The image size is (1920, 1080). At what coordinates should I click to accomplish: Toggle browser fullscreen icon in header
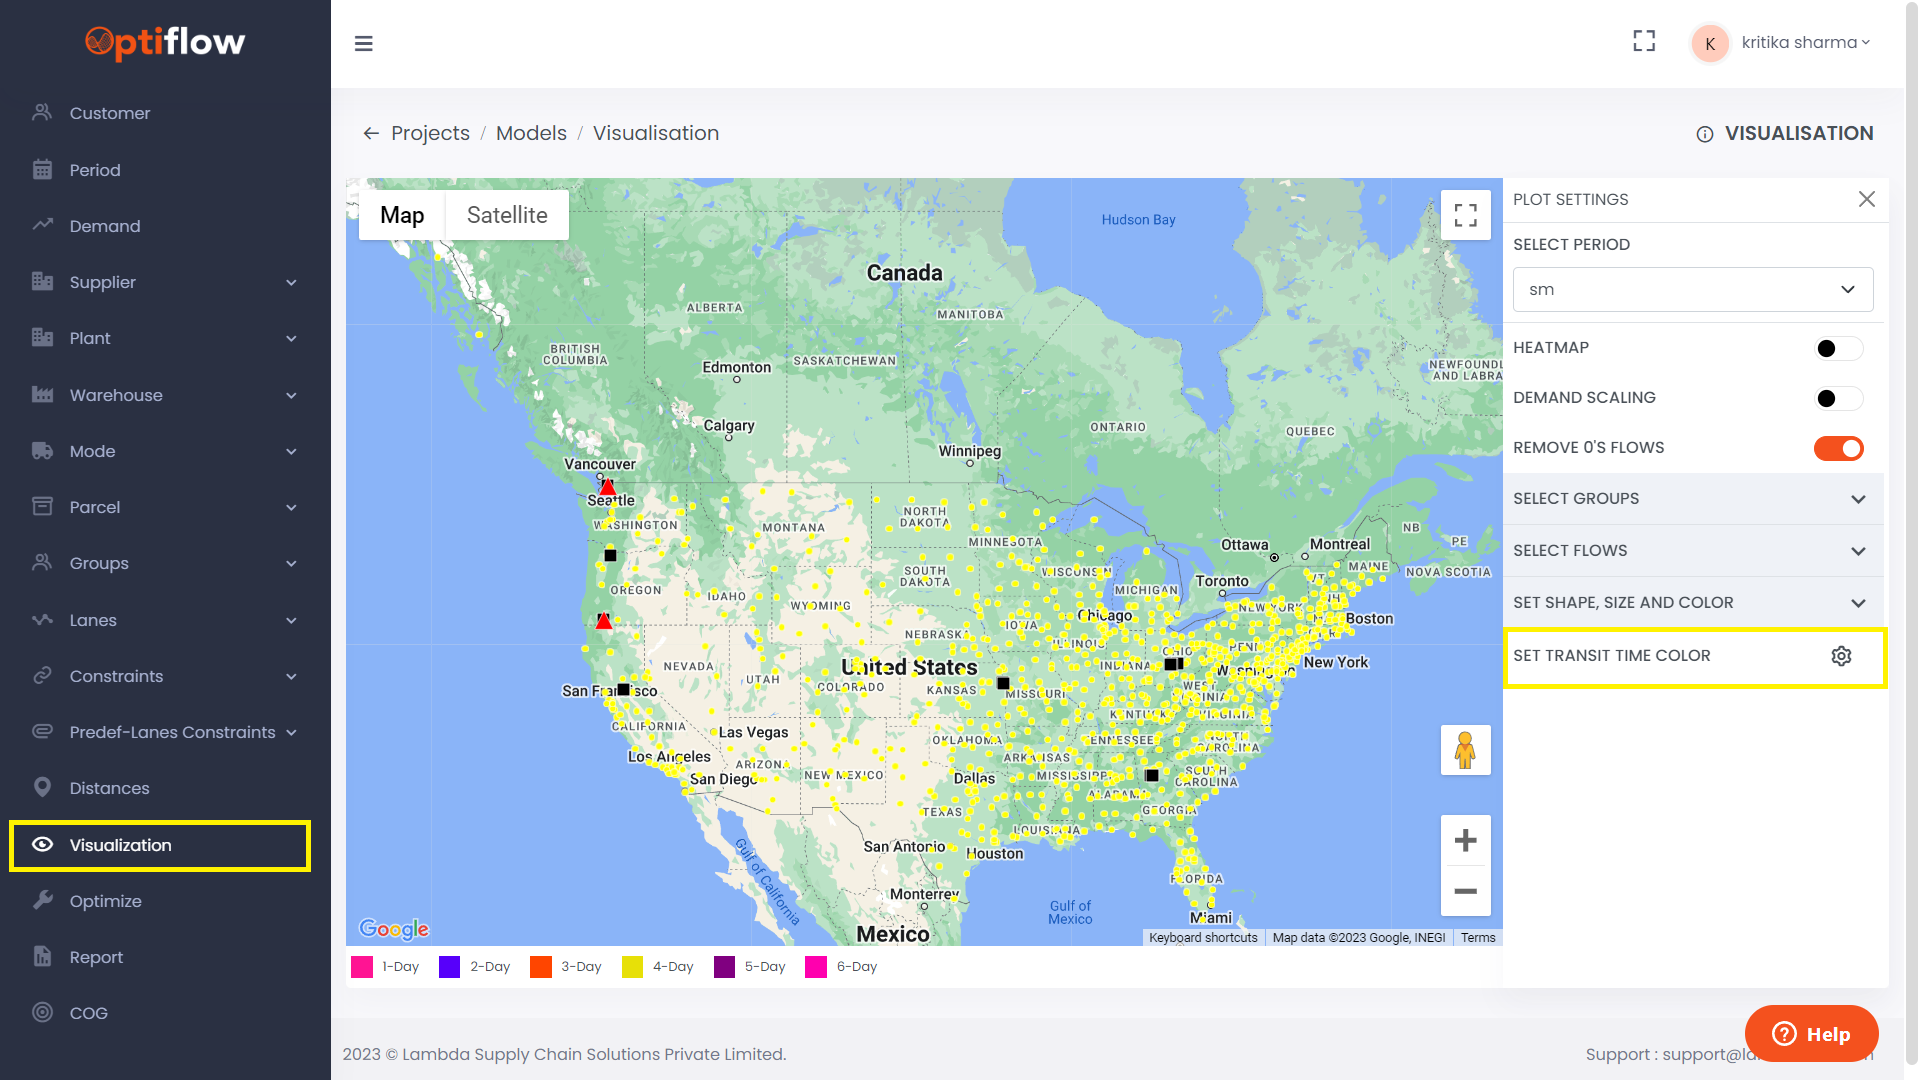point(1644,41)
